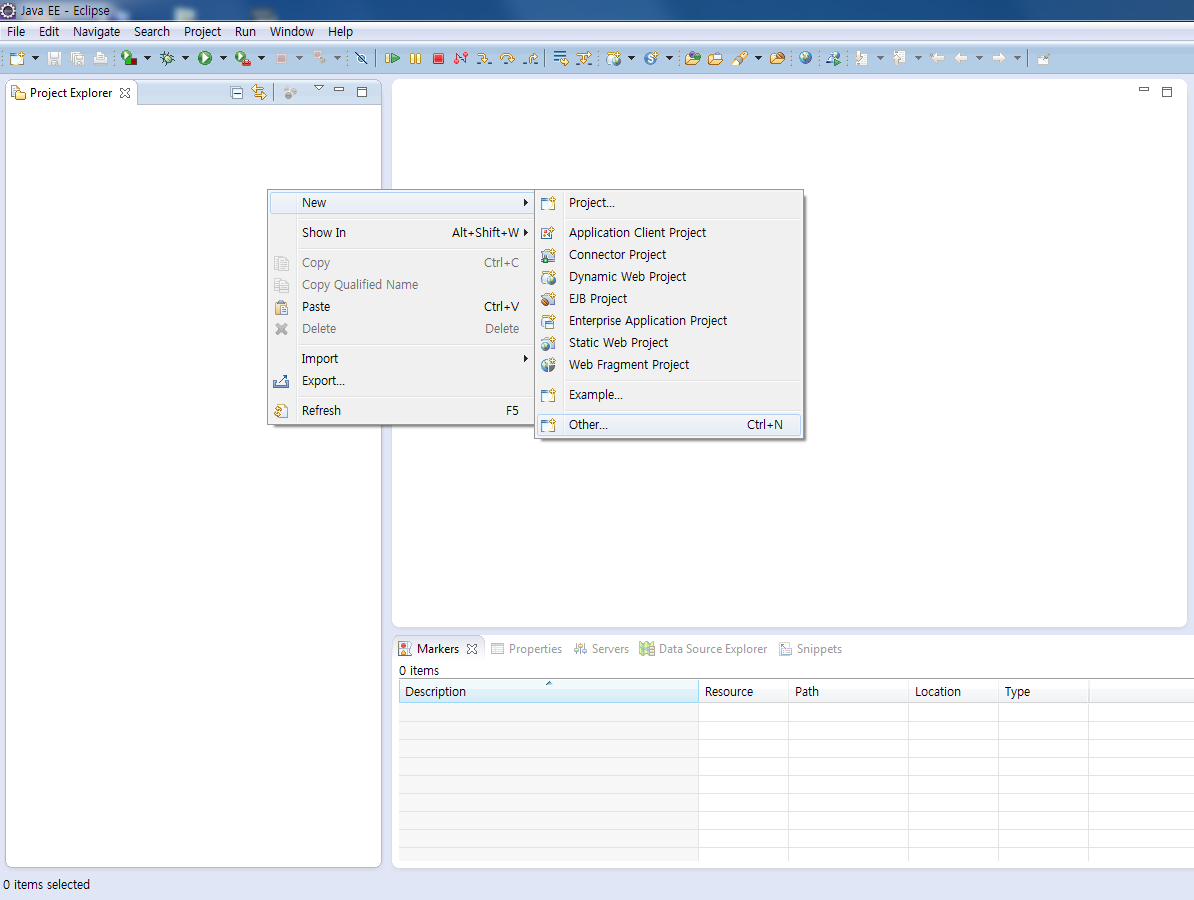Image resolution: width=1194 pixels, height=900 pixels.
Task: Click Refresh in the context menu
Action: click(321, 411)
